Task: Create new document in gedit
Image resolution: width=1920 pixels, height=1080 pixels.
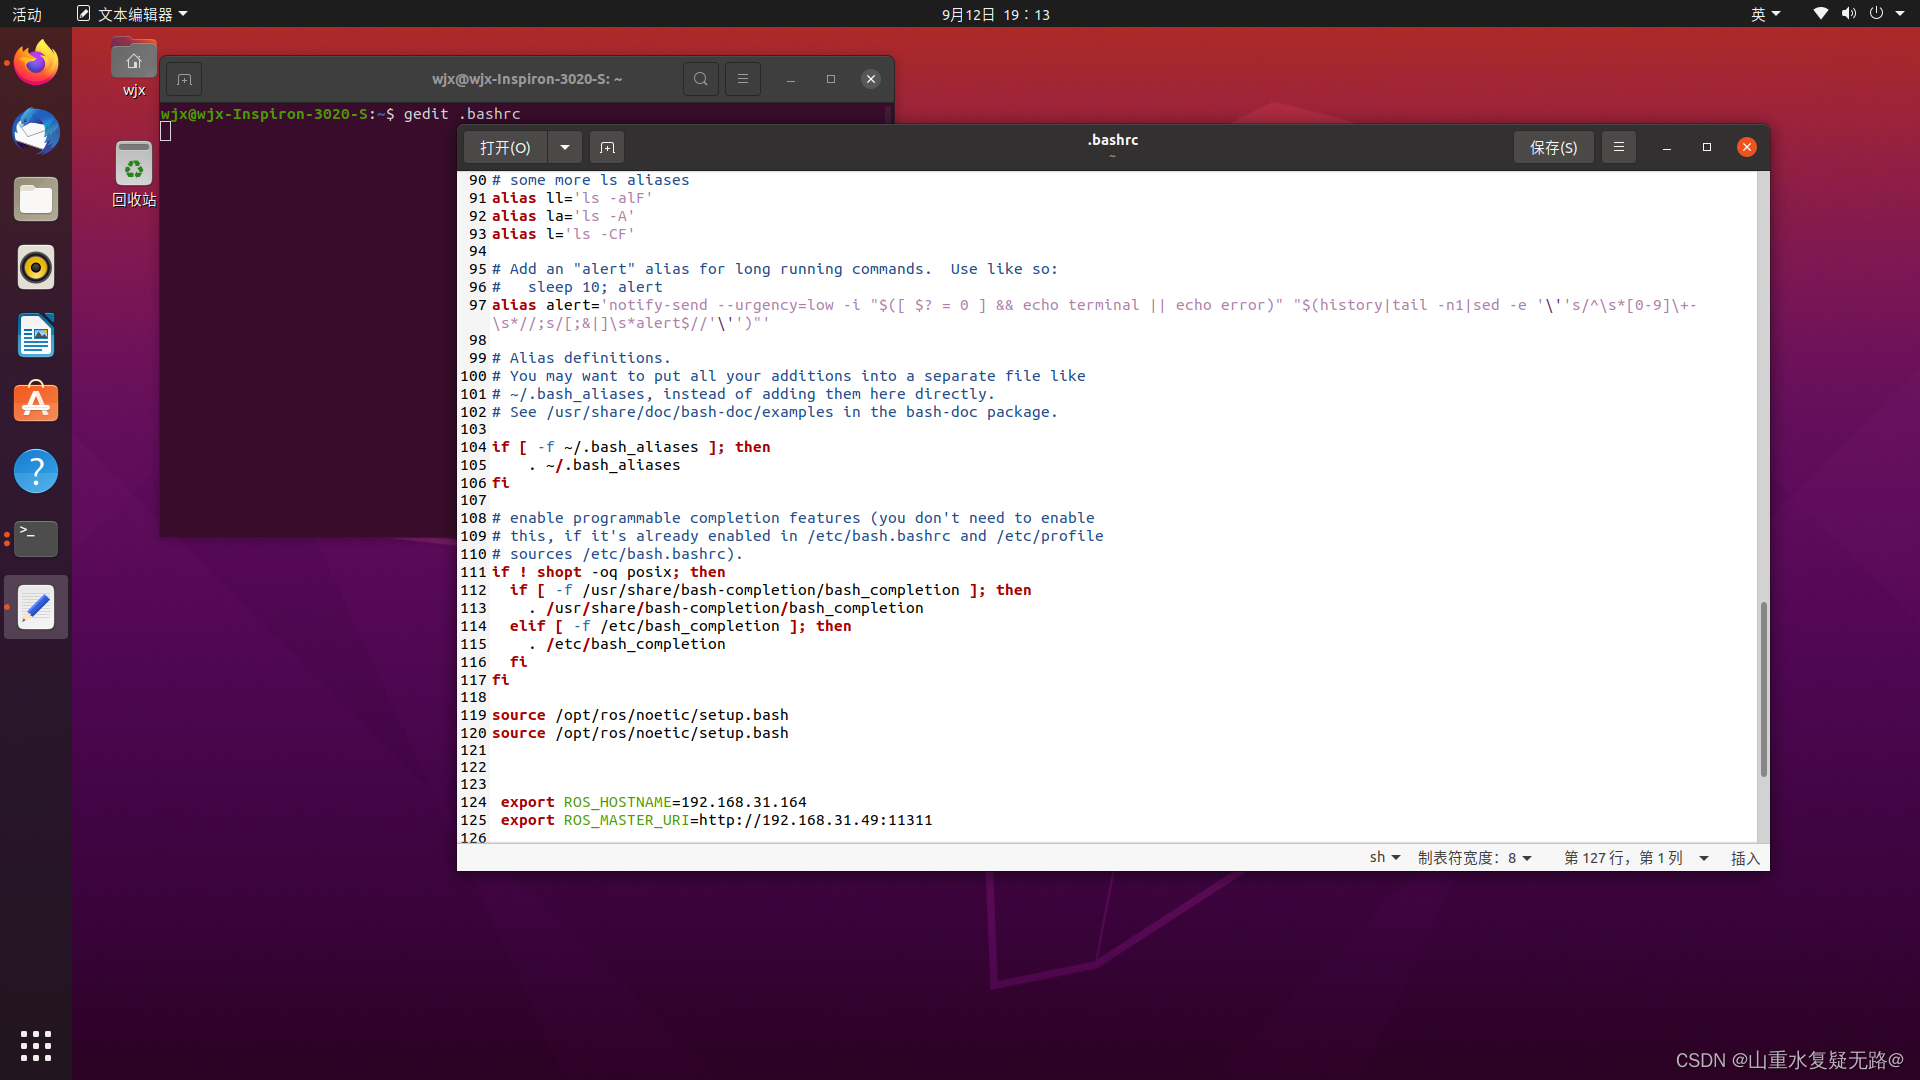Action: pyautogui.click(x=607, y=147)
